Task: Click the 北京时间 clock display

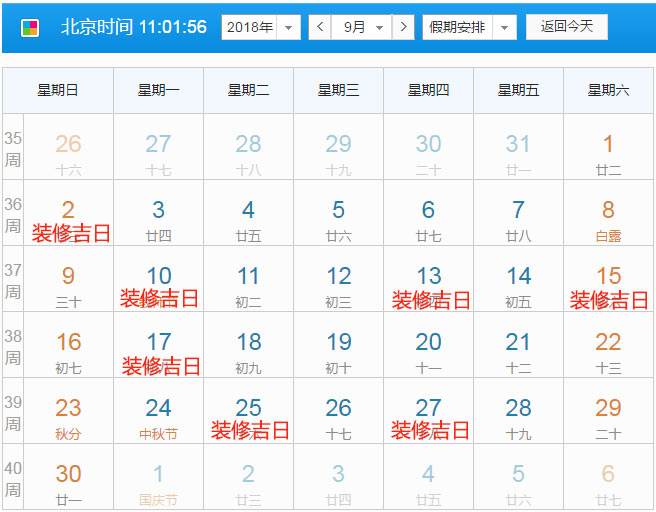Action: coord(134,27)
